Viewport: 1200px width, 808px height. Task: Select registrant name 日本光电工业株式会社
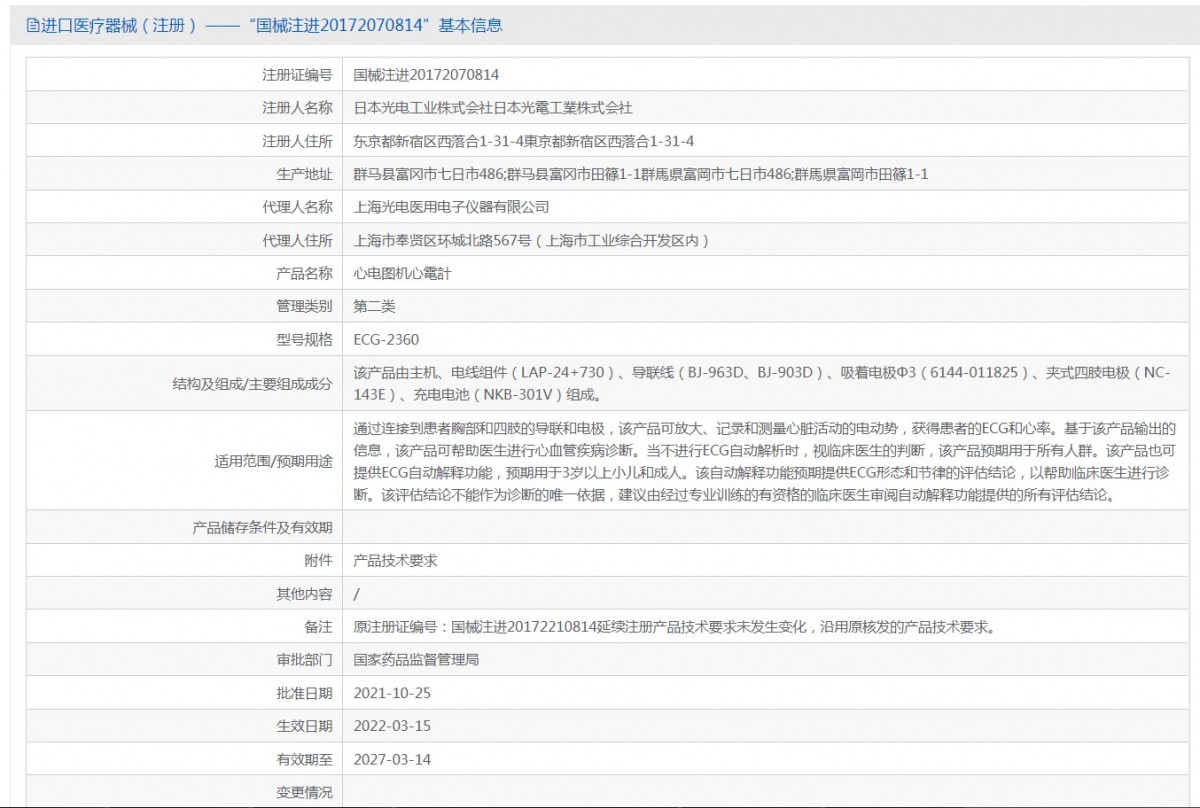point(424,108)
